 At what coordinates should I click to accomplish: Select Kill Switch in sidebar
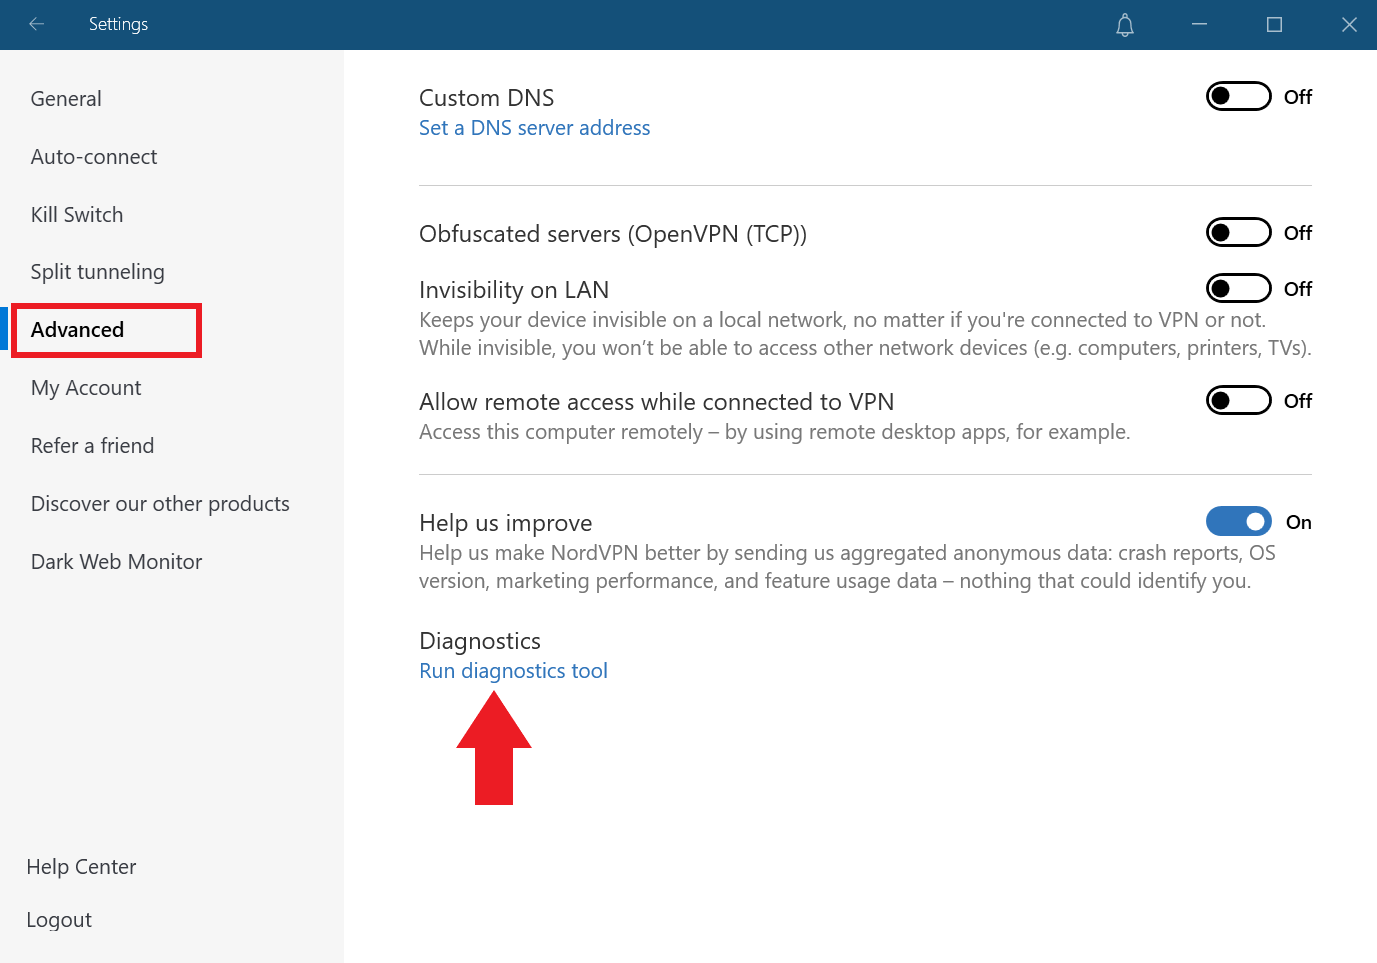click(x=77, y=215)
